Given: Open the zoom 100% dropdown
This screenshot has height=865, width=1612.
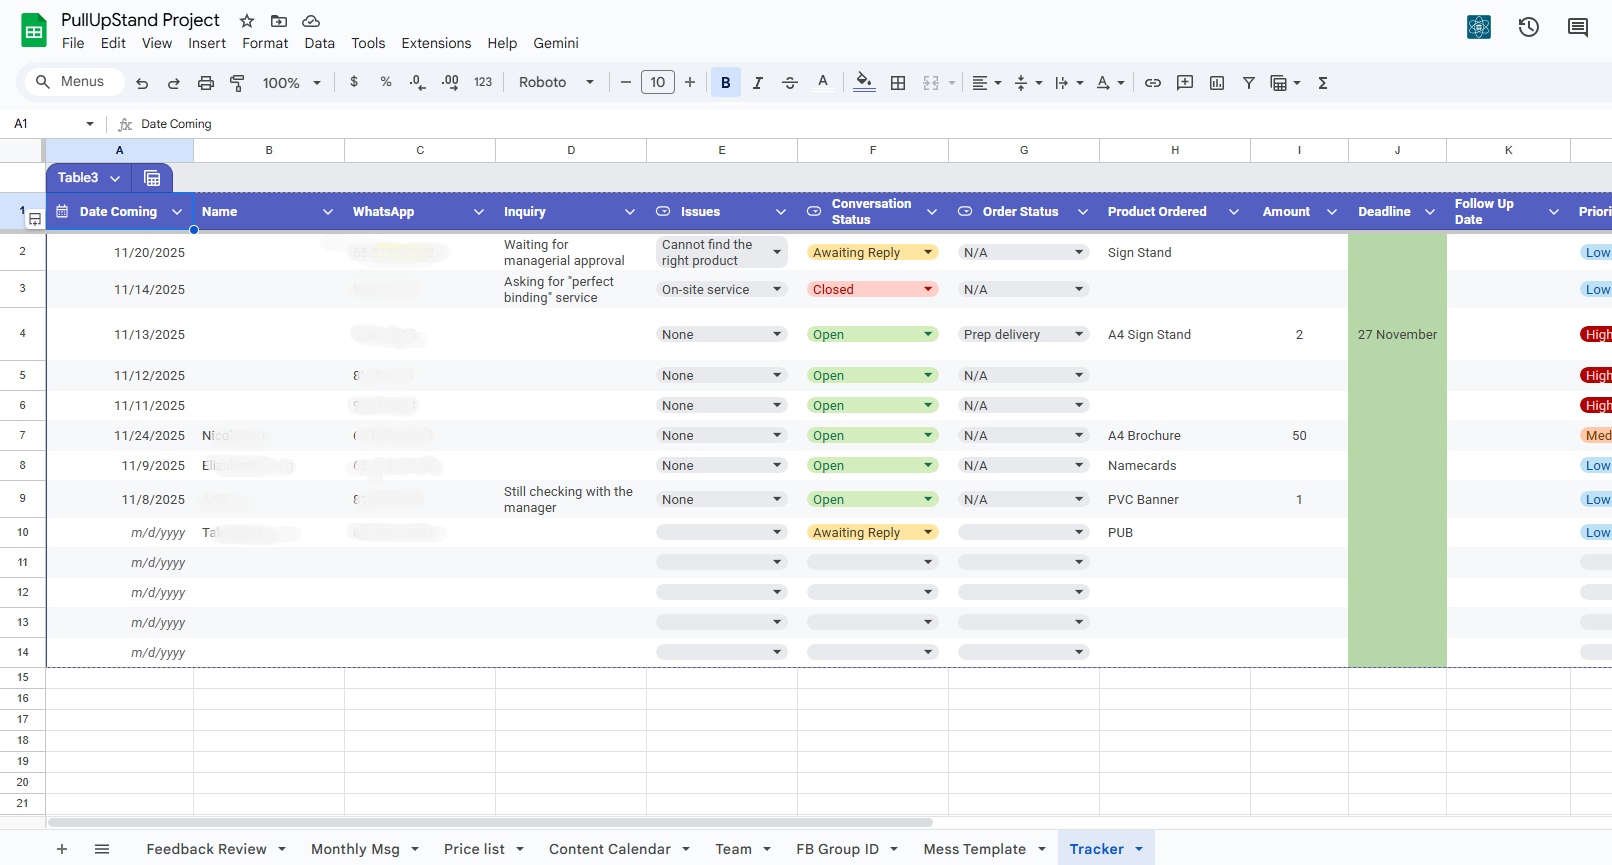Looking at the screenshot, I should tap(291, 83).
